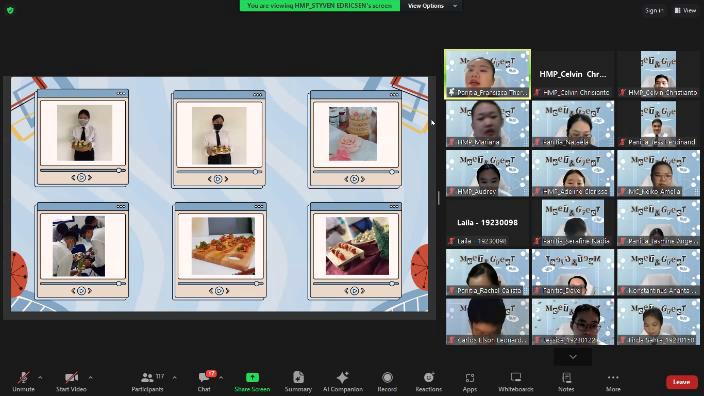Open the meeting Summary
The height and width of the screenshot is (396, 704).
pyautogui.click(x=298, y=382)
